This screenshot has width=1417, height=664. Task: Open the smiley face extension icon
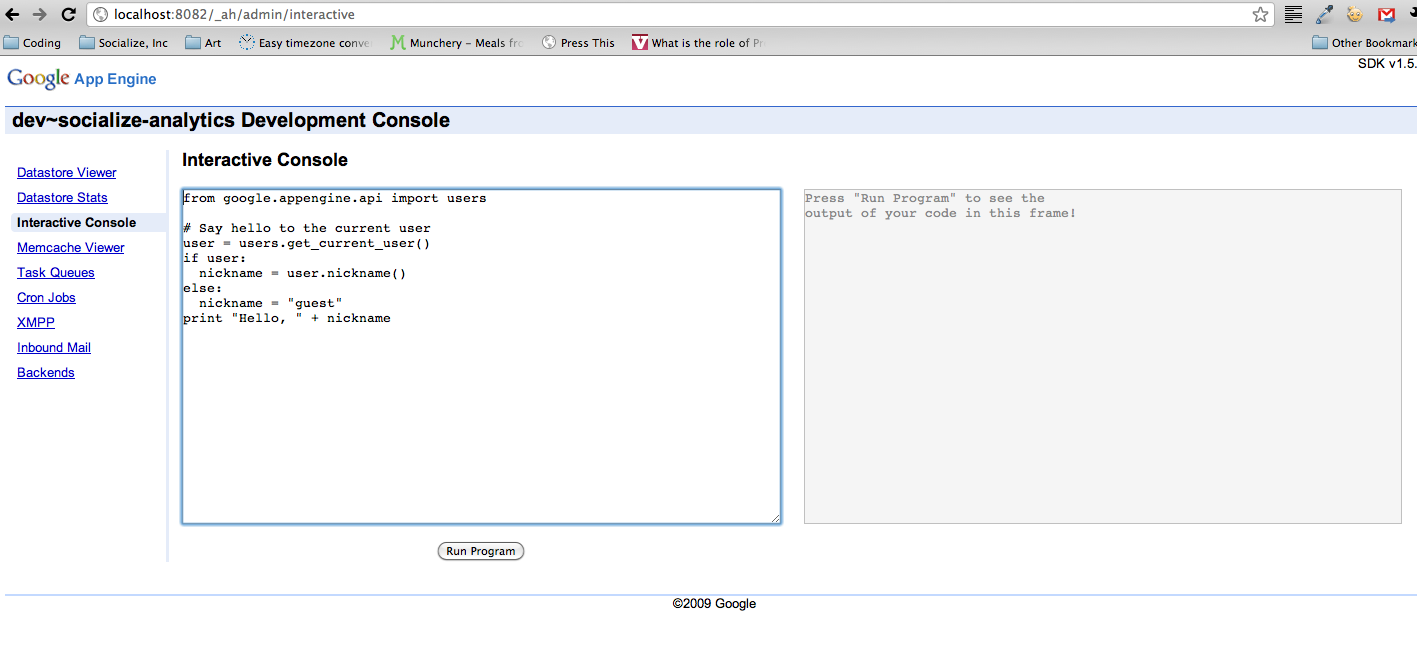1355,15
